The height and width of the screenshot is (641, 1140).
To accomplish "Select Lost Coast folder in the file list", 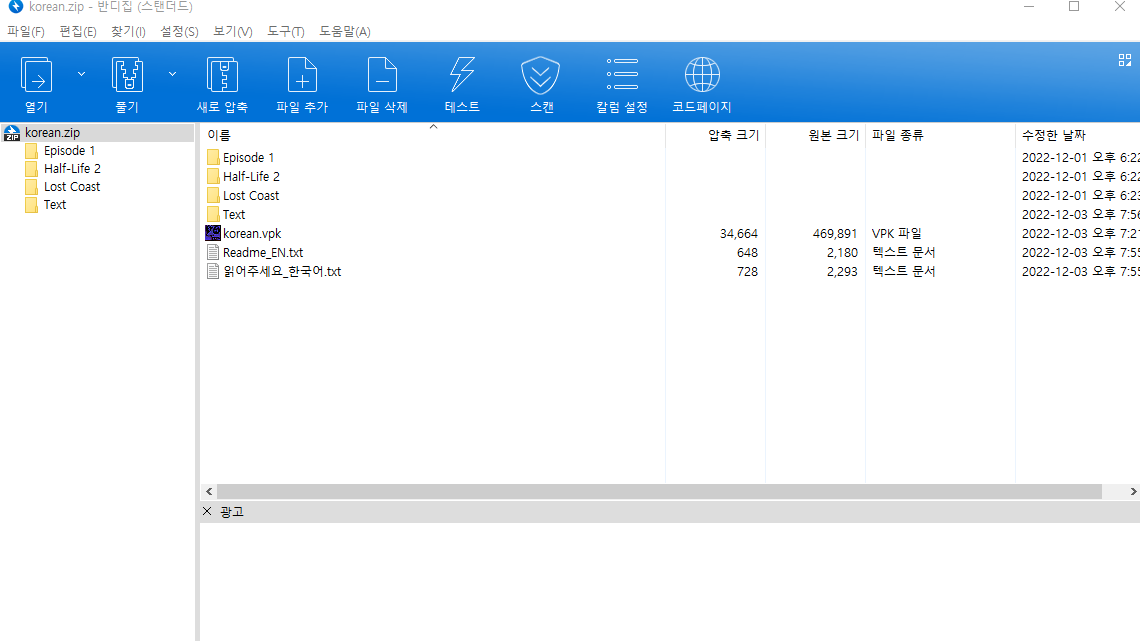I will [251, 195].
